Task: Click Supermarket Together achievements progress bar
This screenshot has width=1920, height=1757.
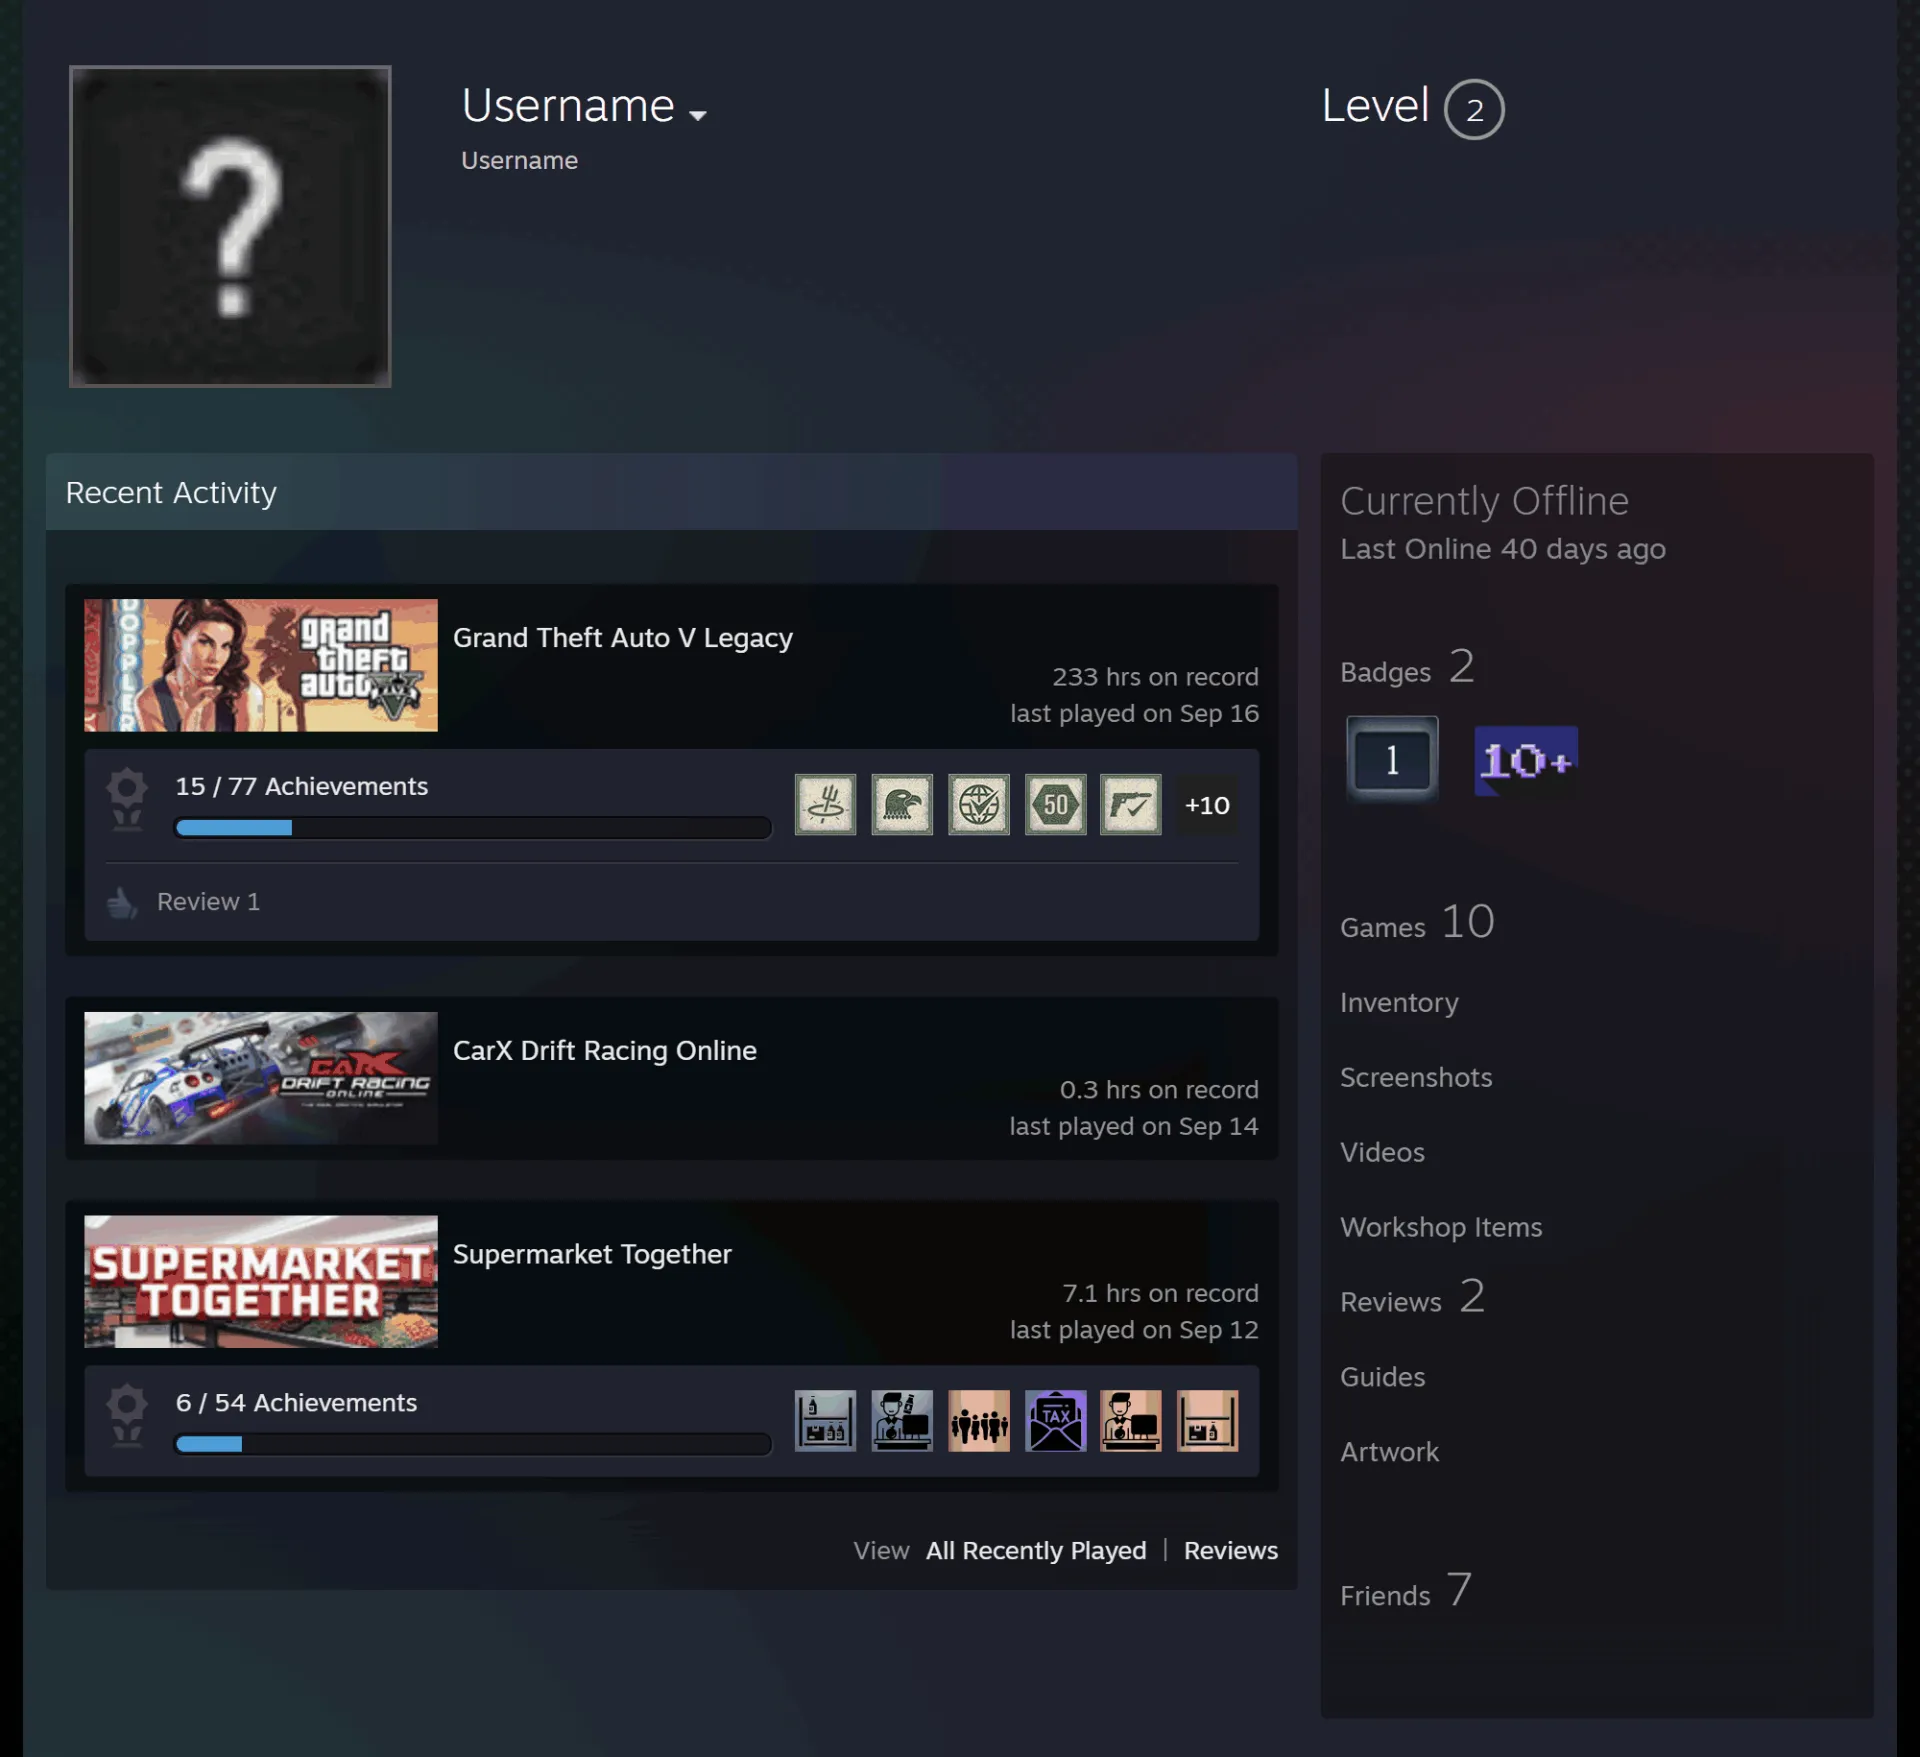Action: [x=473, y=1444]
